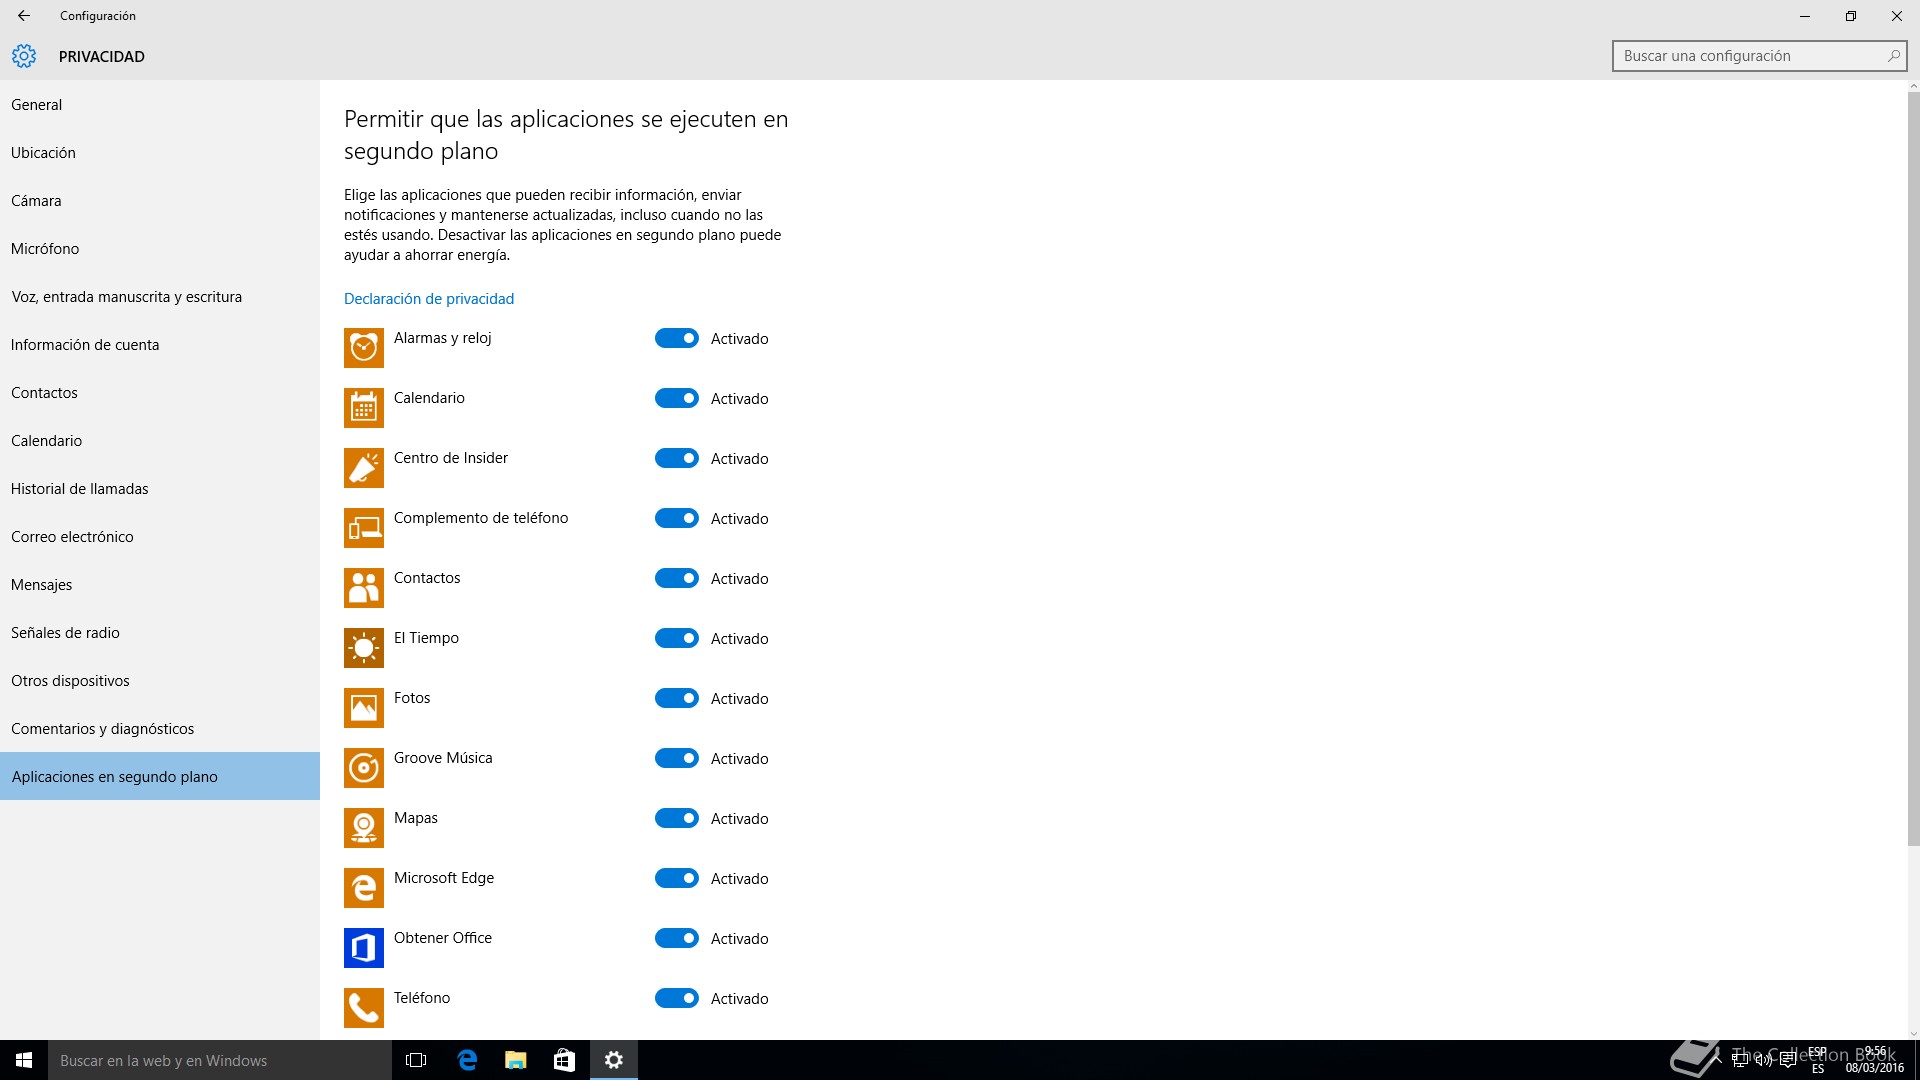This screenshot has width=1920, height=1080.
Task: Disable the Calendario background toggle
Action: [677, 398]
